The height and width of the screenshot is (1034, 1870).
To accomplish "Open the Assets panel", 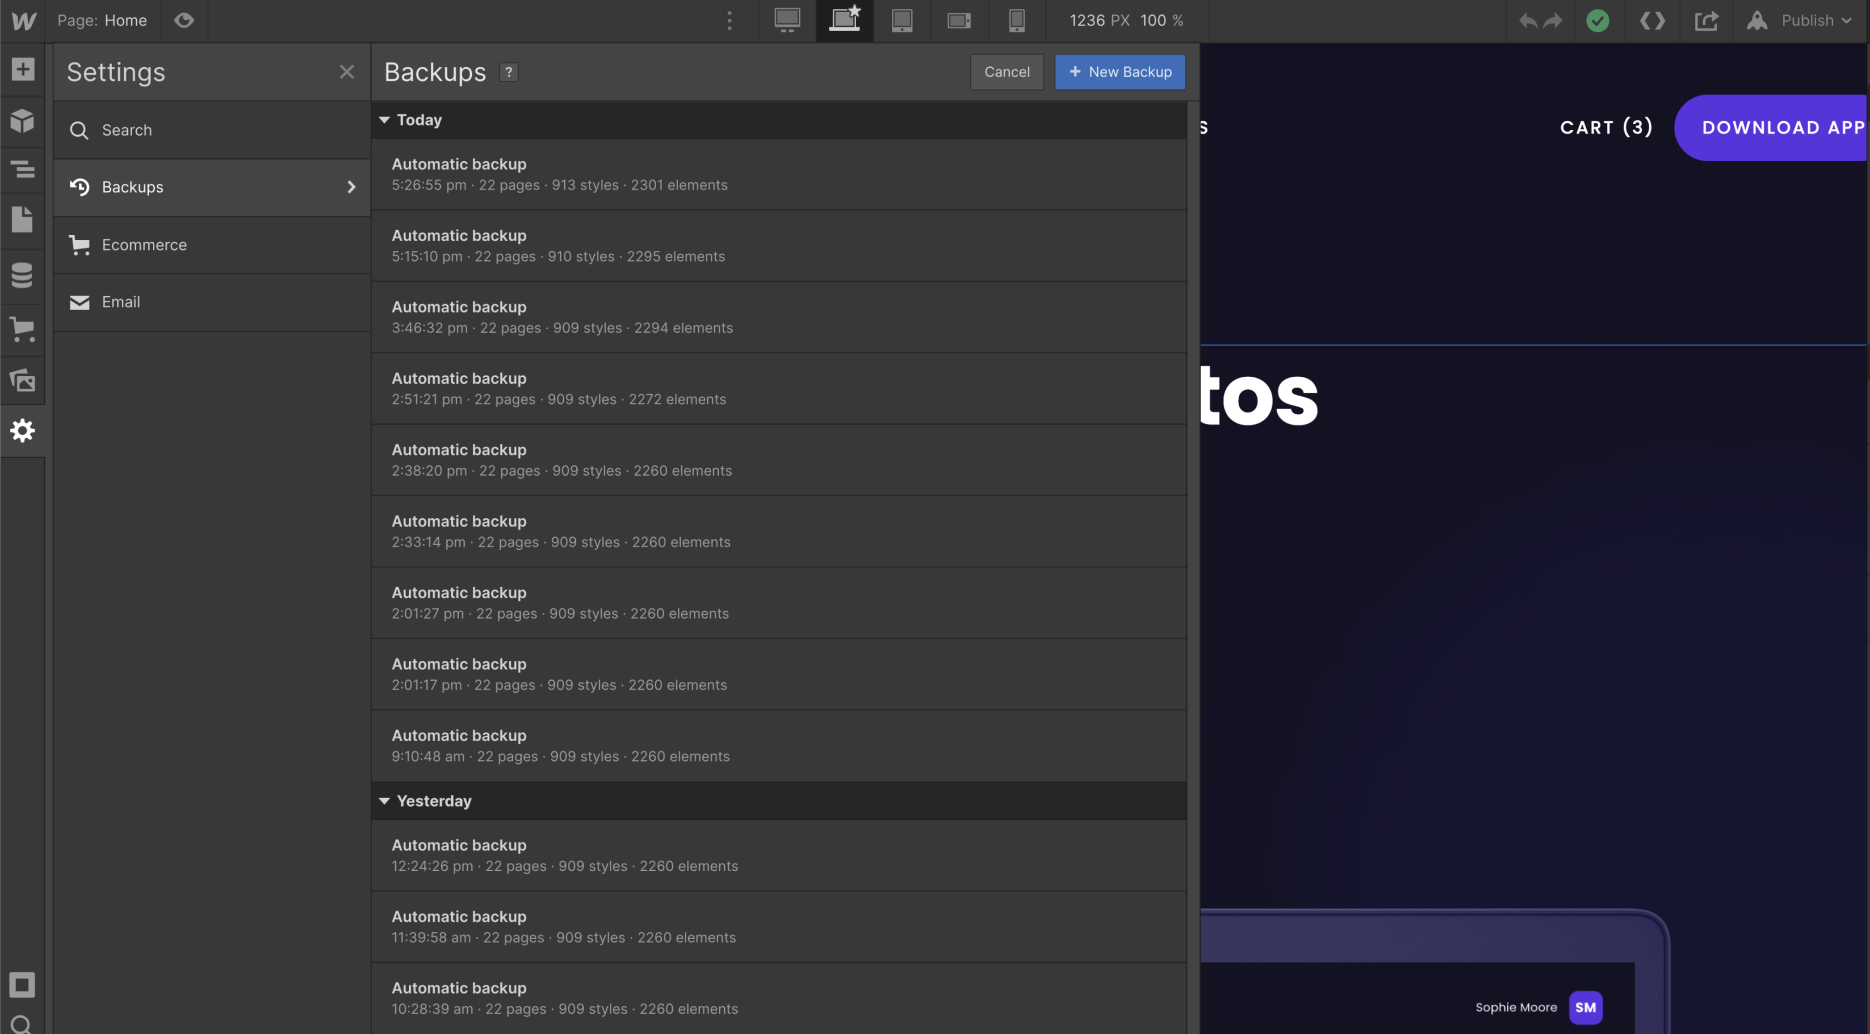I will coord(22,380).
